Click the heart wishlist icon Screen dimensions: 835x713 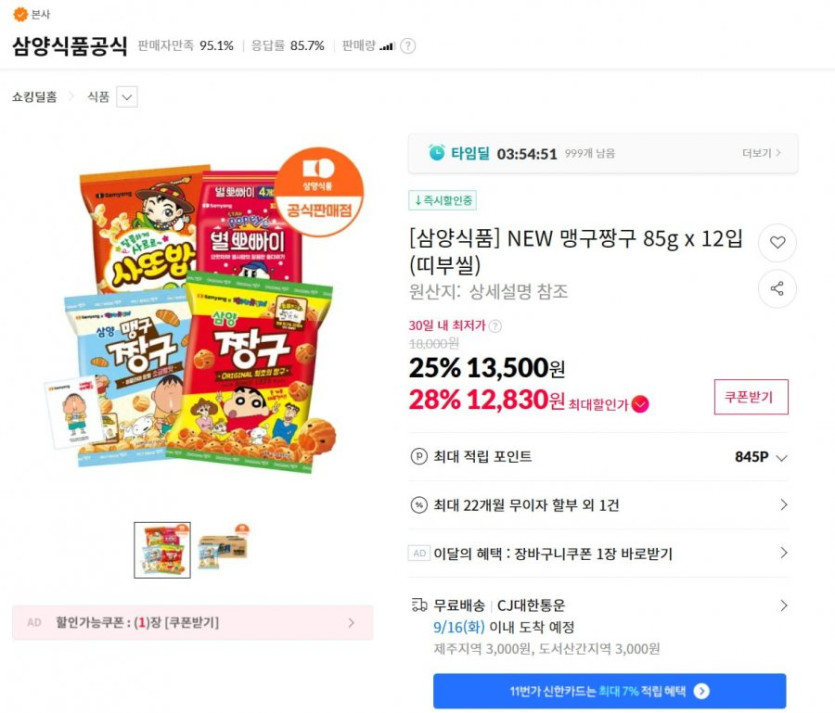[x=777, y=242]
